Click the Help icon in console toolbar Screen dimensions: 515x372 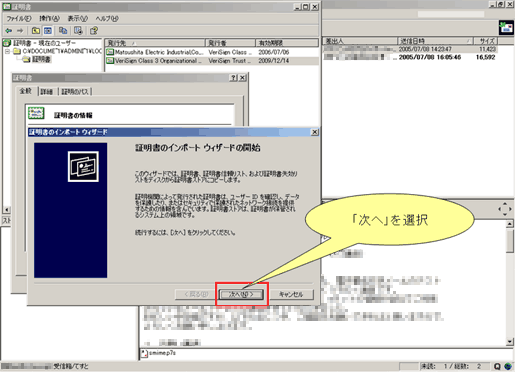[94, 31]
